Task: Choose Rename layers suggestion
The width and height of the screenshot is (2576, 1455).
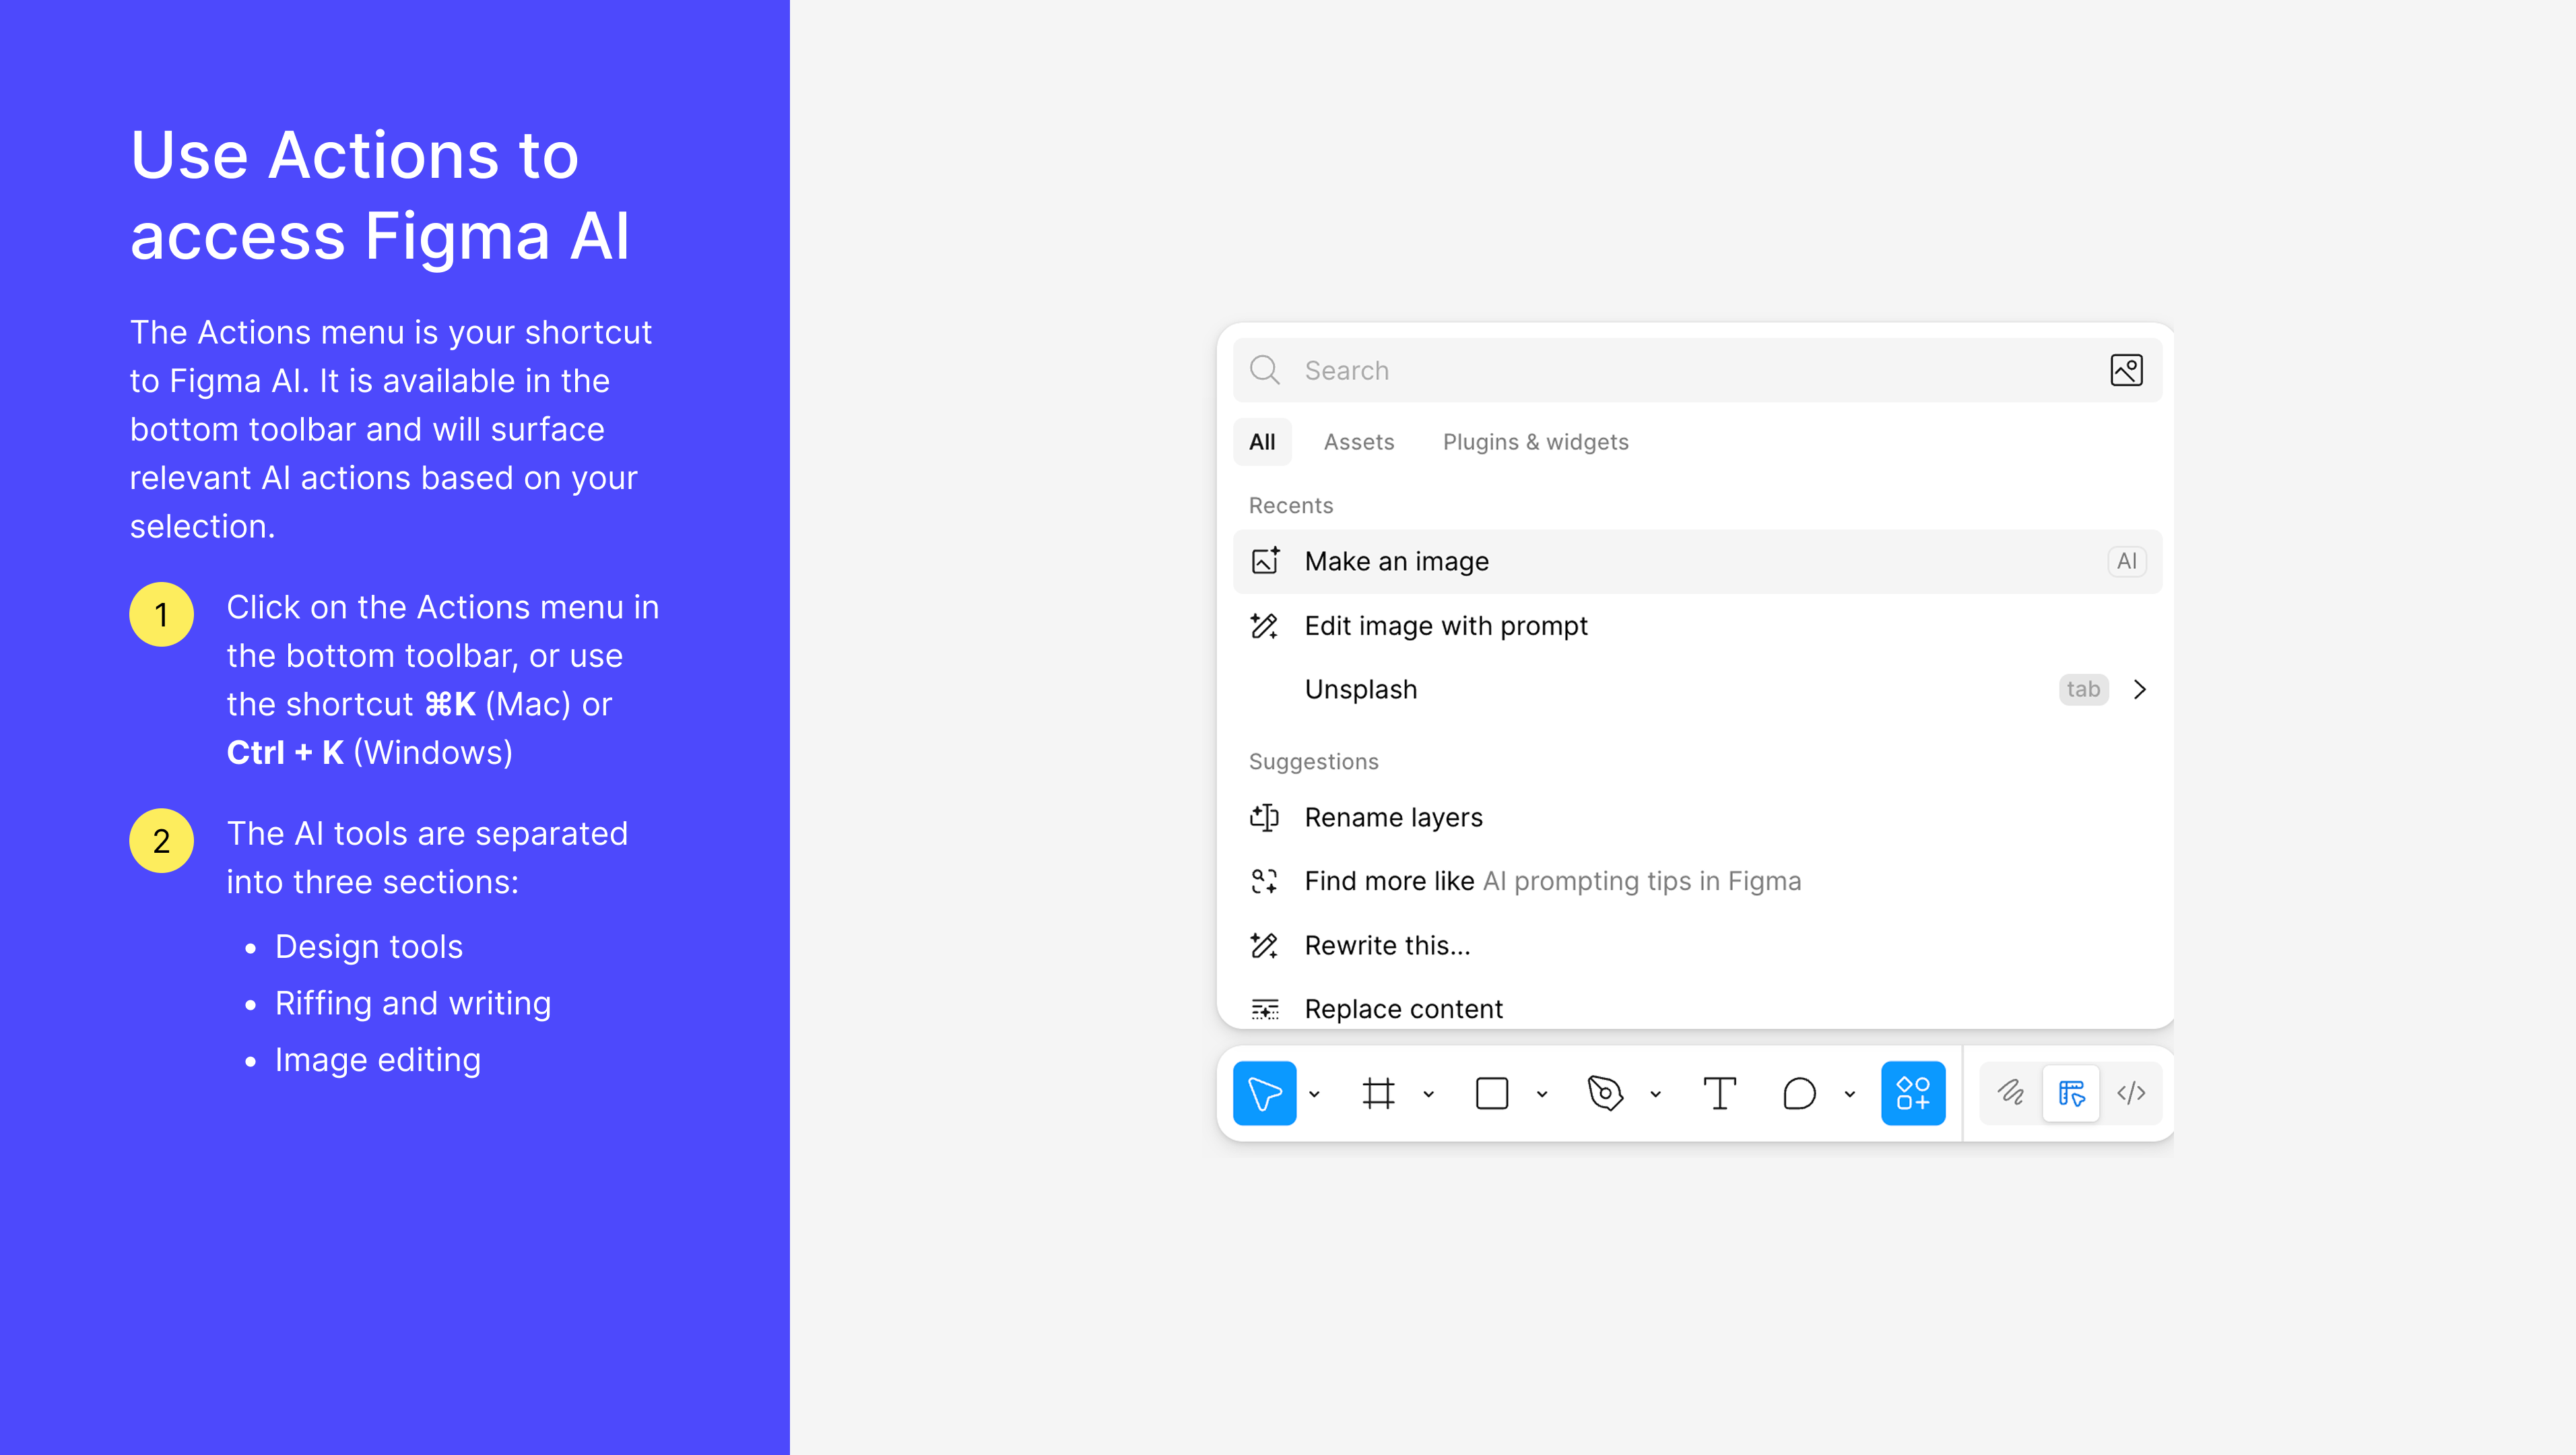Action: click(x=1697, y=817)
